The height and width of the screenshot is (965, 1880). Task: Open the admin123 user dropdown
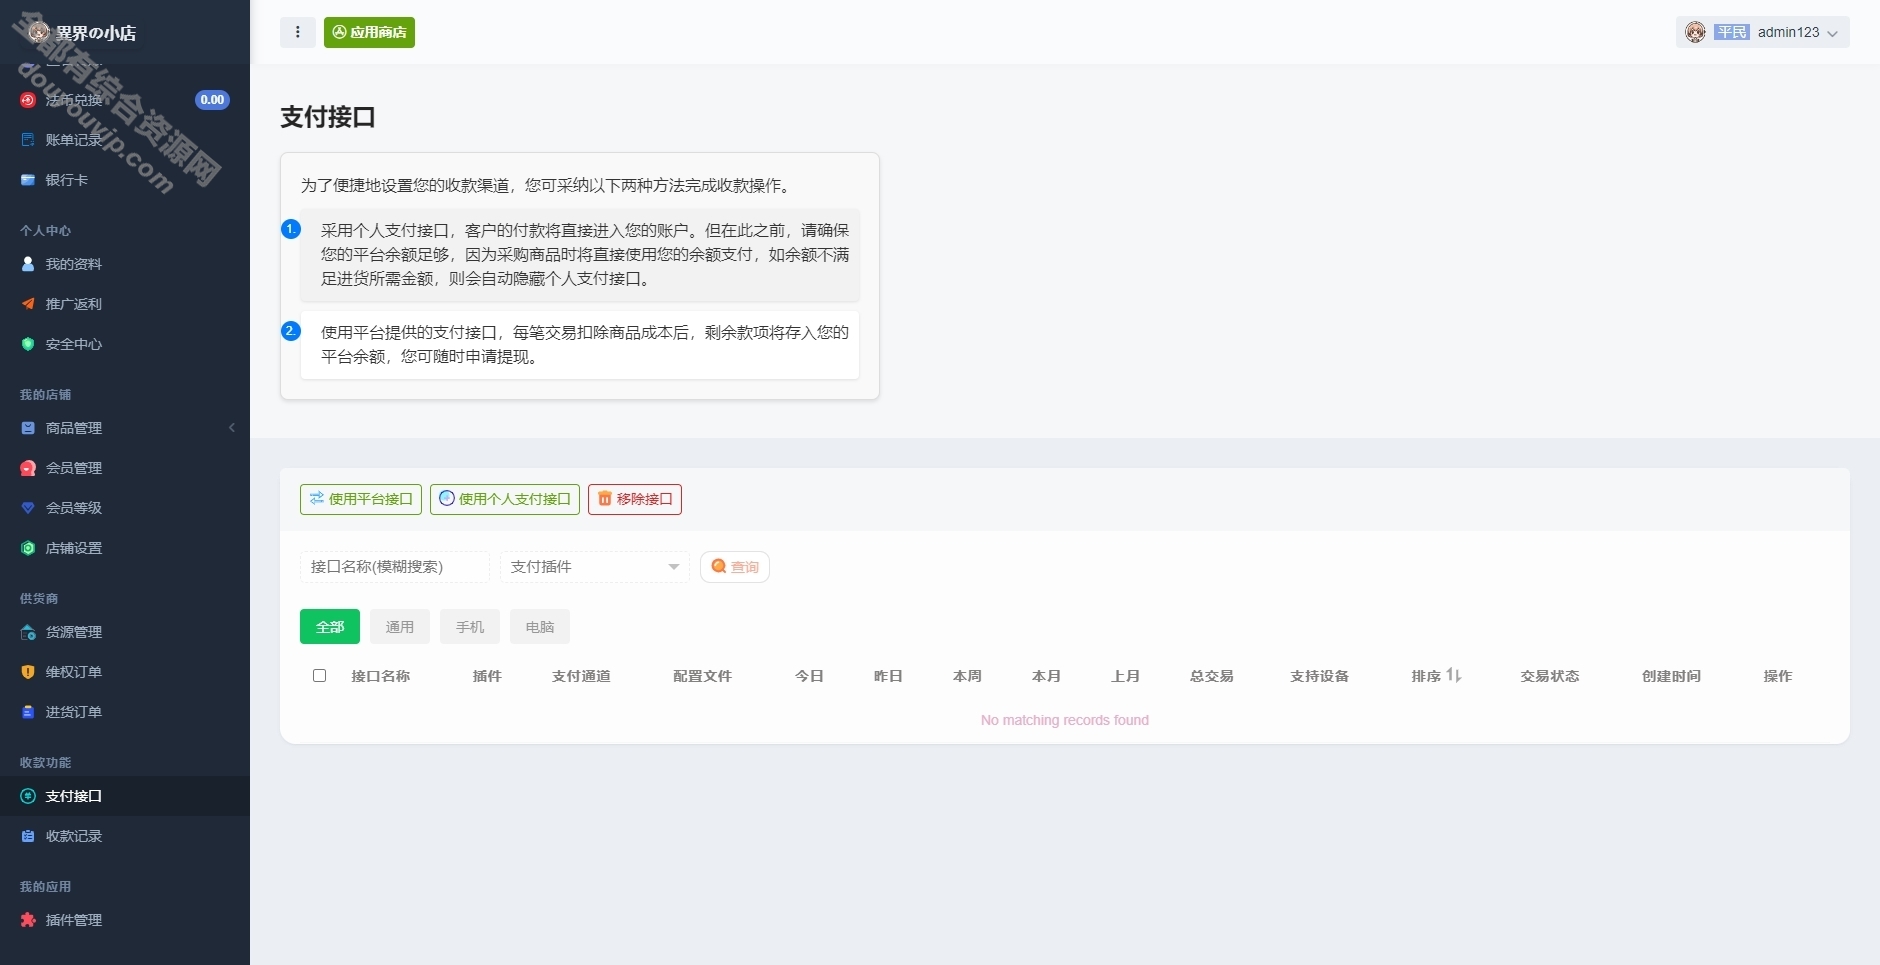[x=1762, y=32]
